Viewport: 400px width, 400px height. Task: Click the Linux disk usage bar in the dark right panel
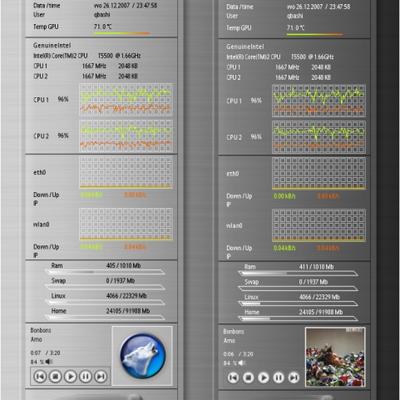click(298, 304)
